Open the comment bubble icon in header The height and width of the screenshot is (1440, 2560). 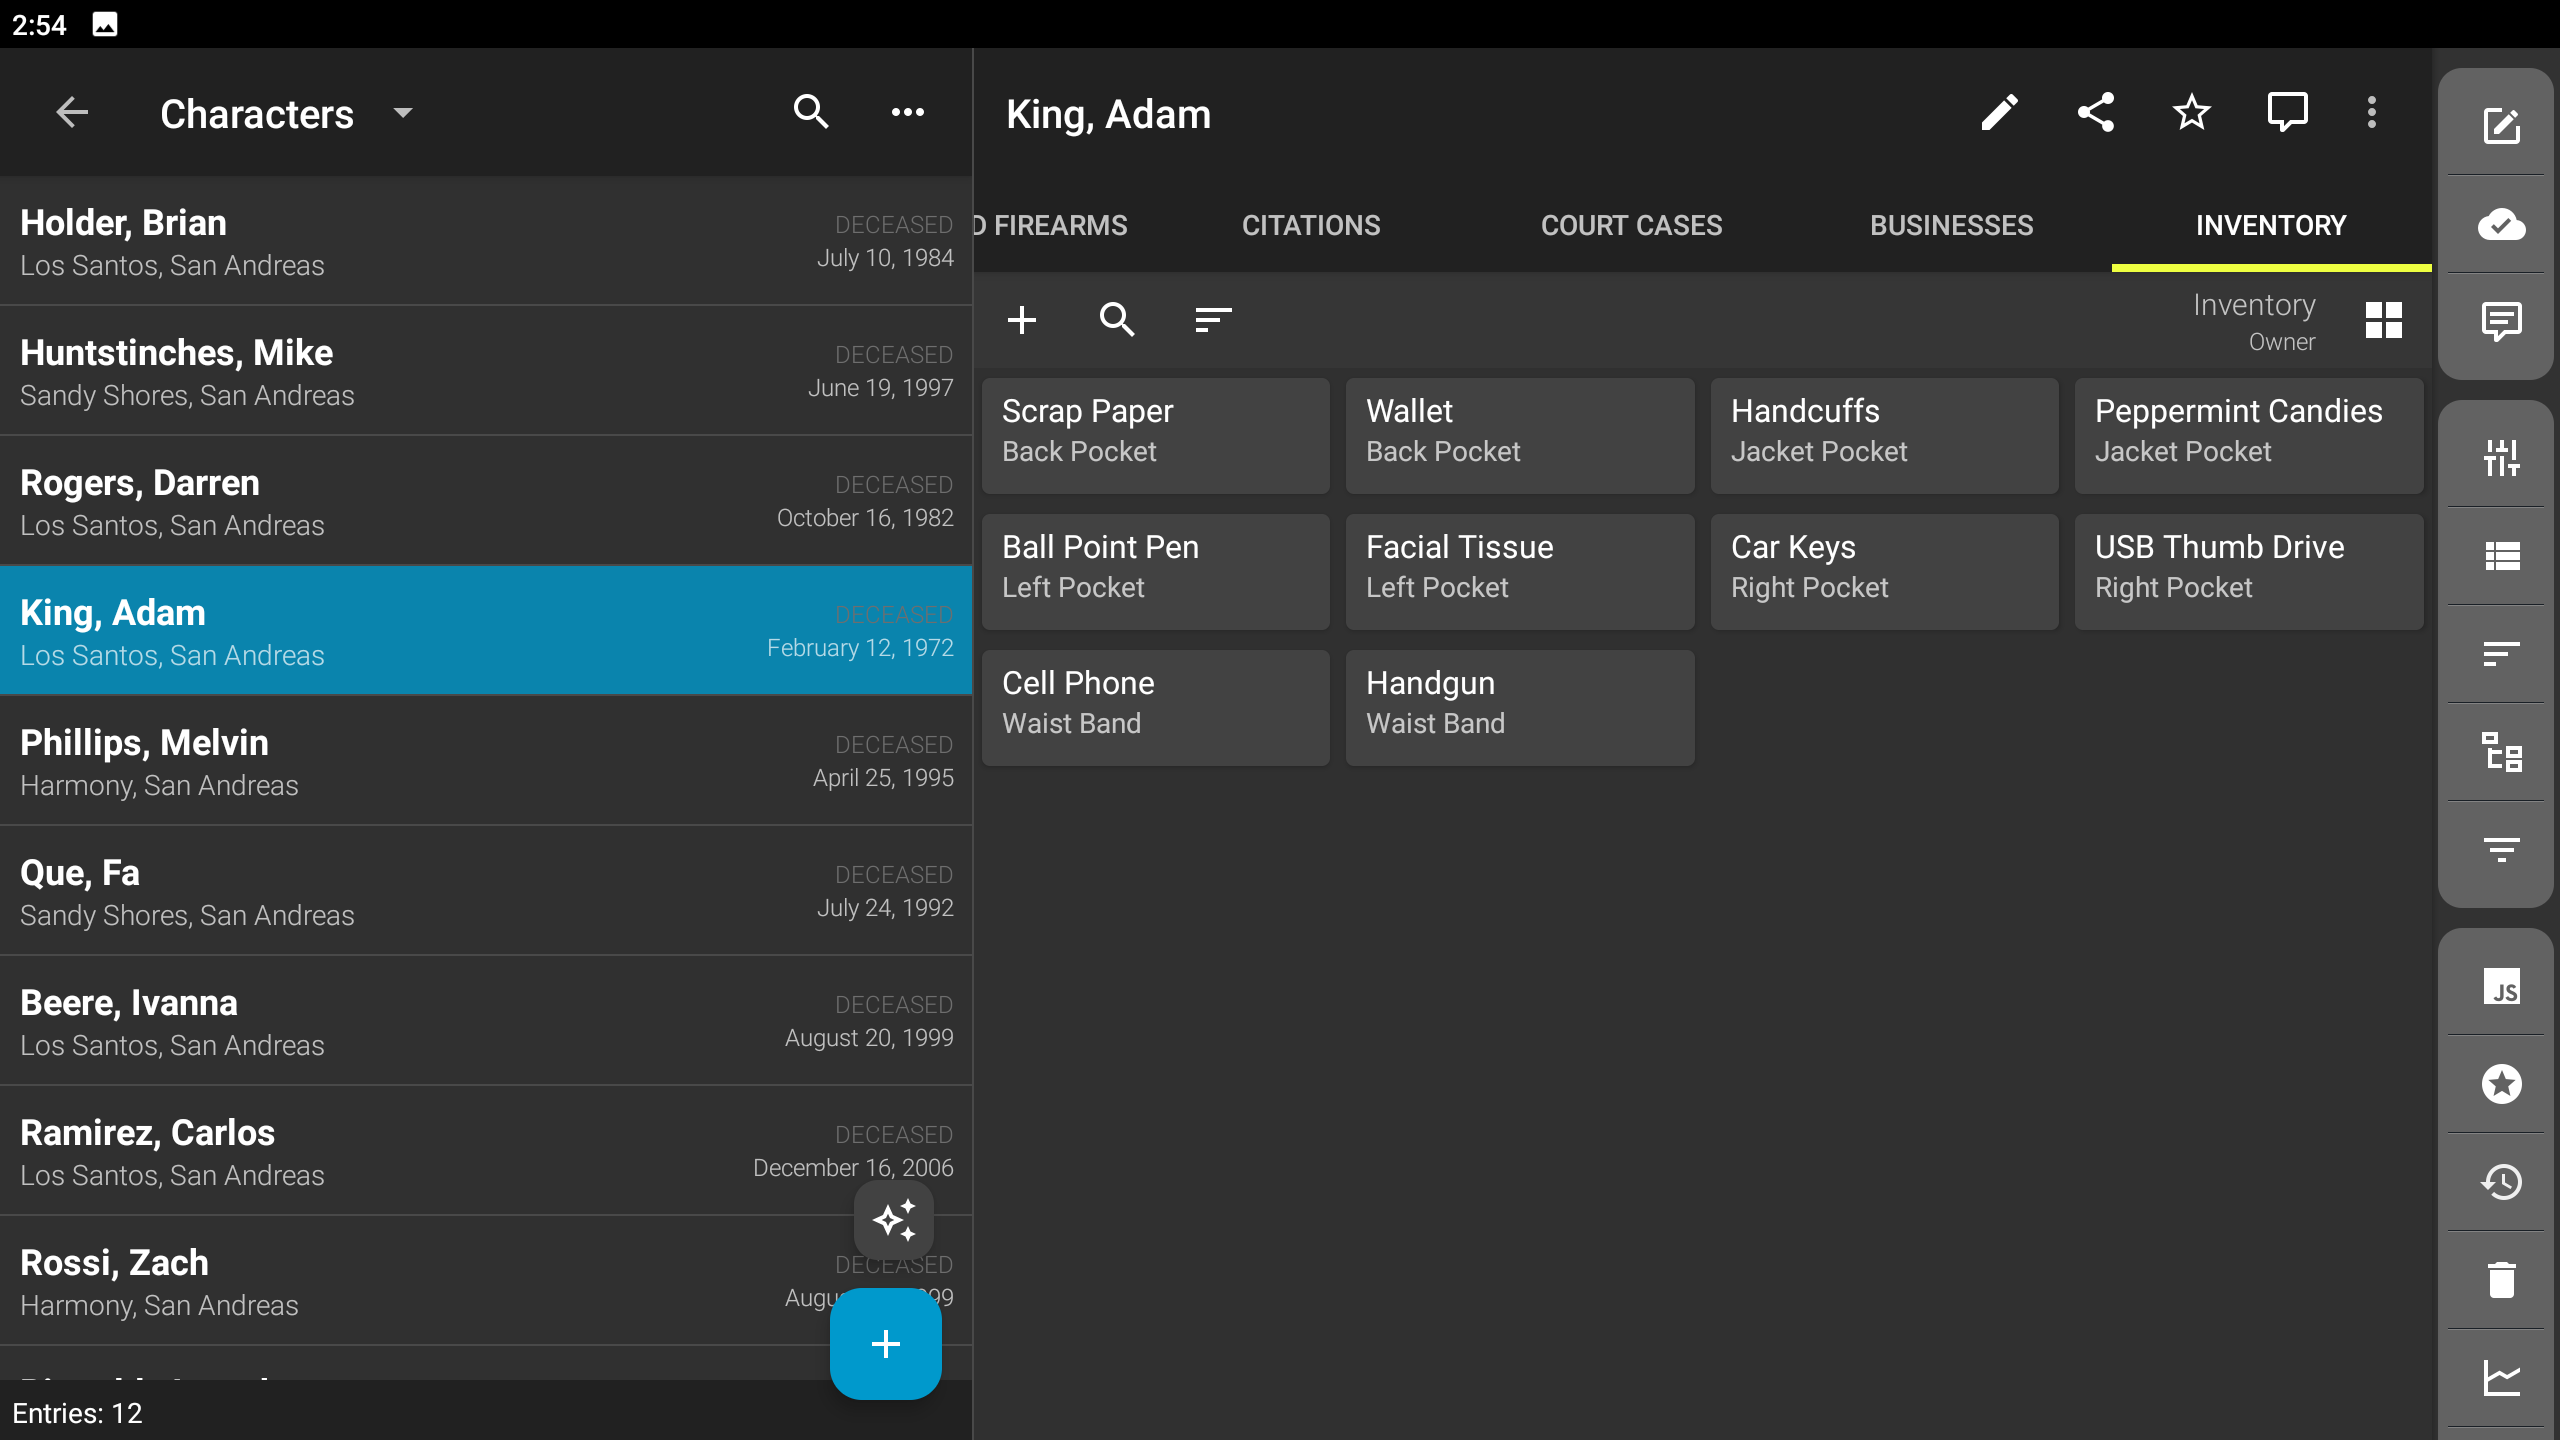(2287, 113)
